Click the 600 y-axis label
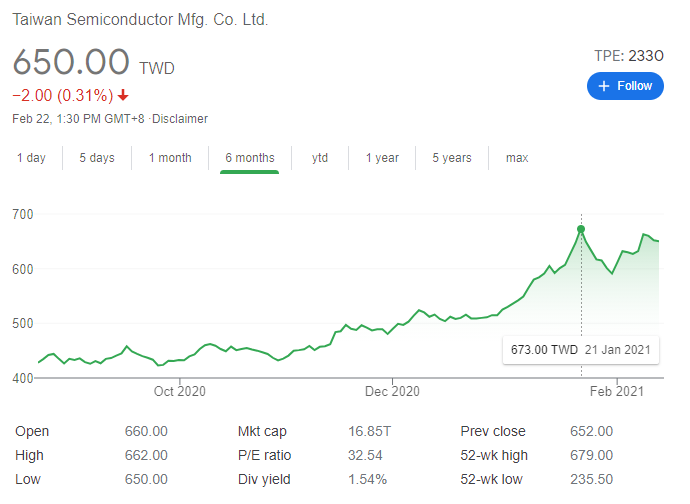 point(23,269)
